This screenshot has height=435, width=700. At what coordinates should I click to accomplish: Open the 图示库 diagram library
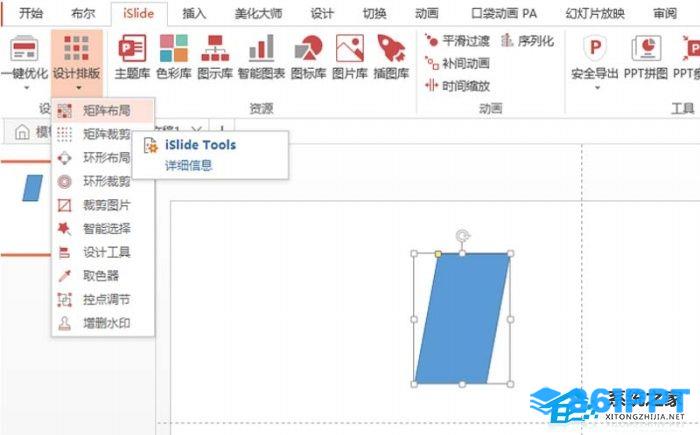click(x=215, y=57)
